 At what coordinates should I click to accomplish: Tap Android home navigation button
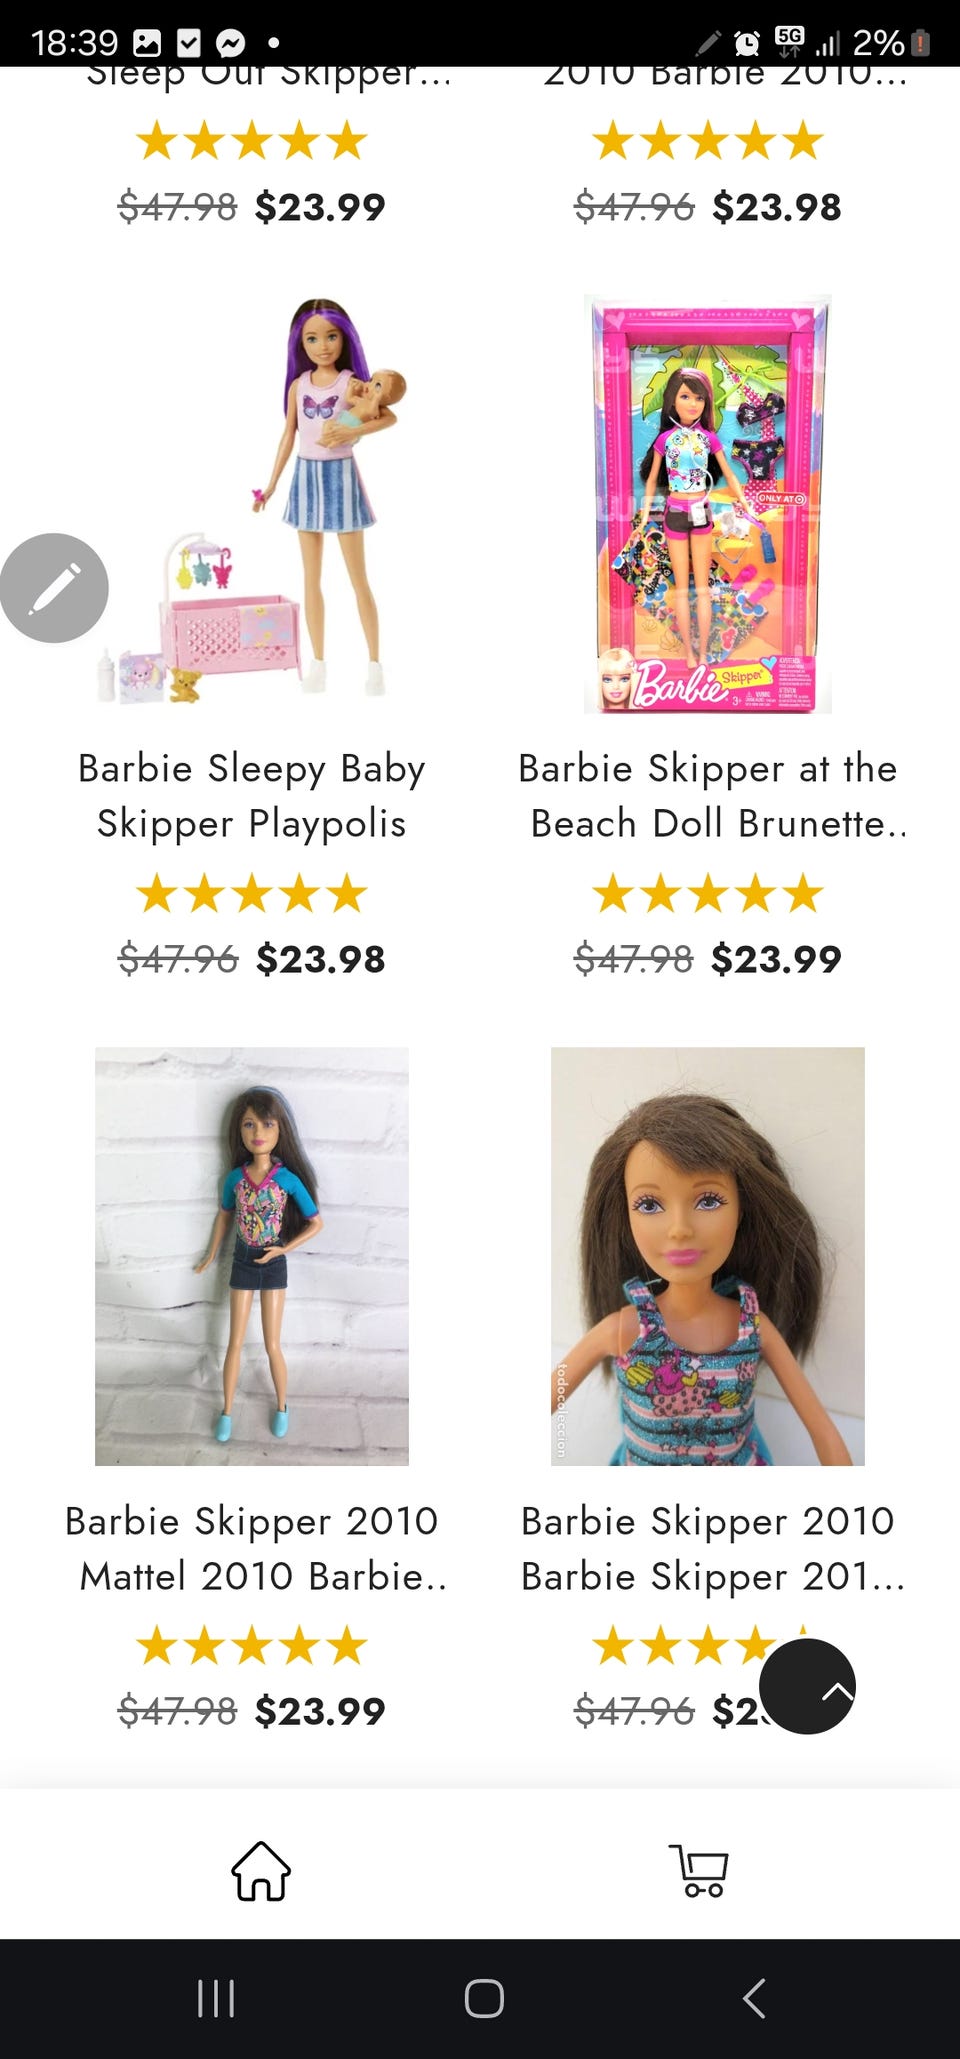pyautogui.click(x=484, y=1998)
